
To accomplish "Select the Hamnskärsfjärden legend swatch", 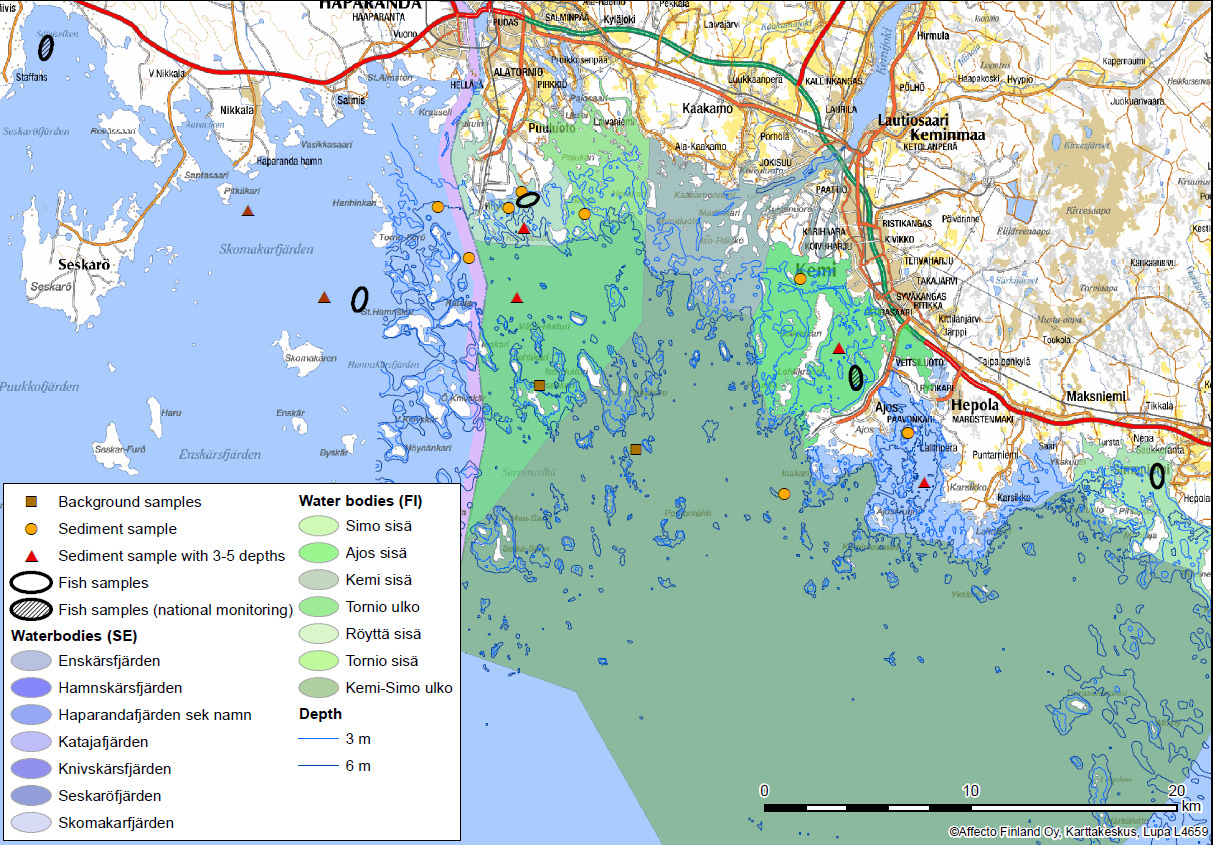I will click(30, 688).
